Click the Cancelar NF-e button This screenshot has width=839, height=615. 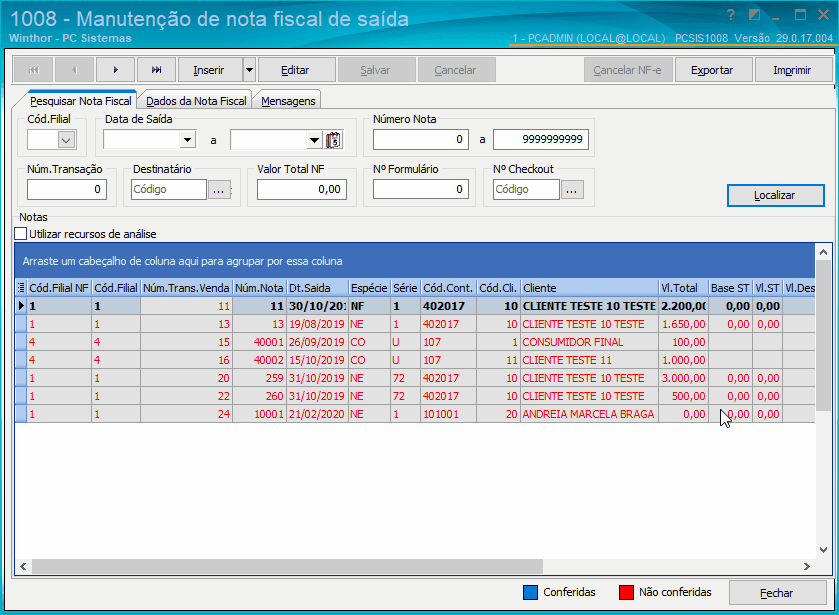[628, 70]
